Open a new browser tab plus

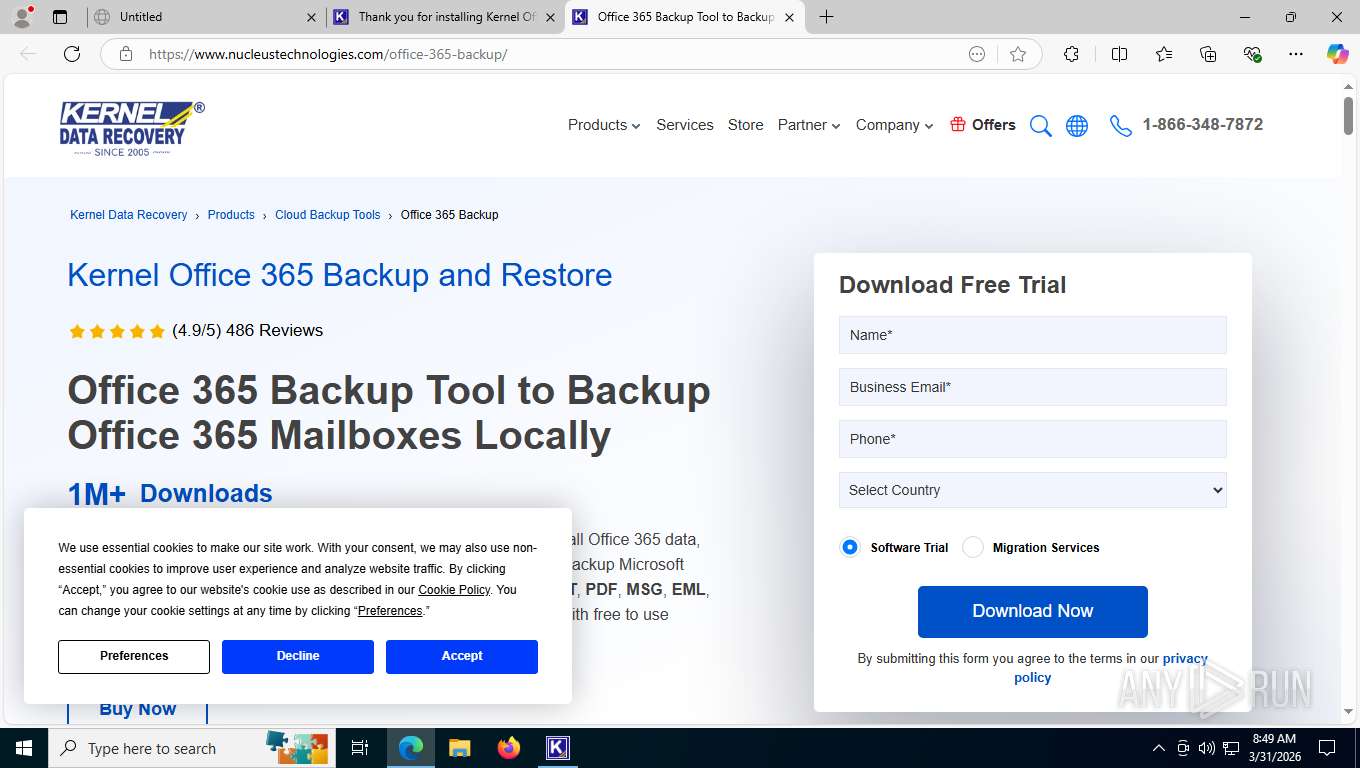click(x=826, y=17)
